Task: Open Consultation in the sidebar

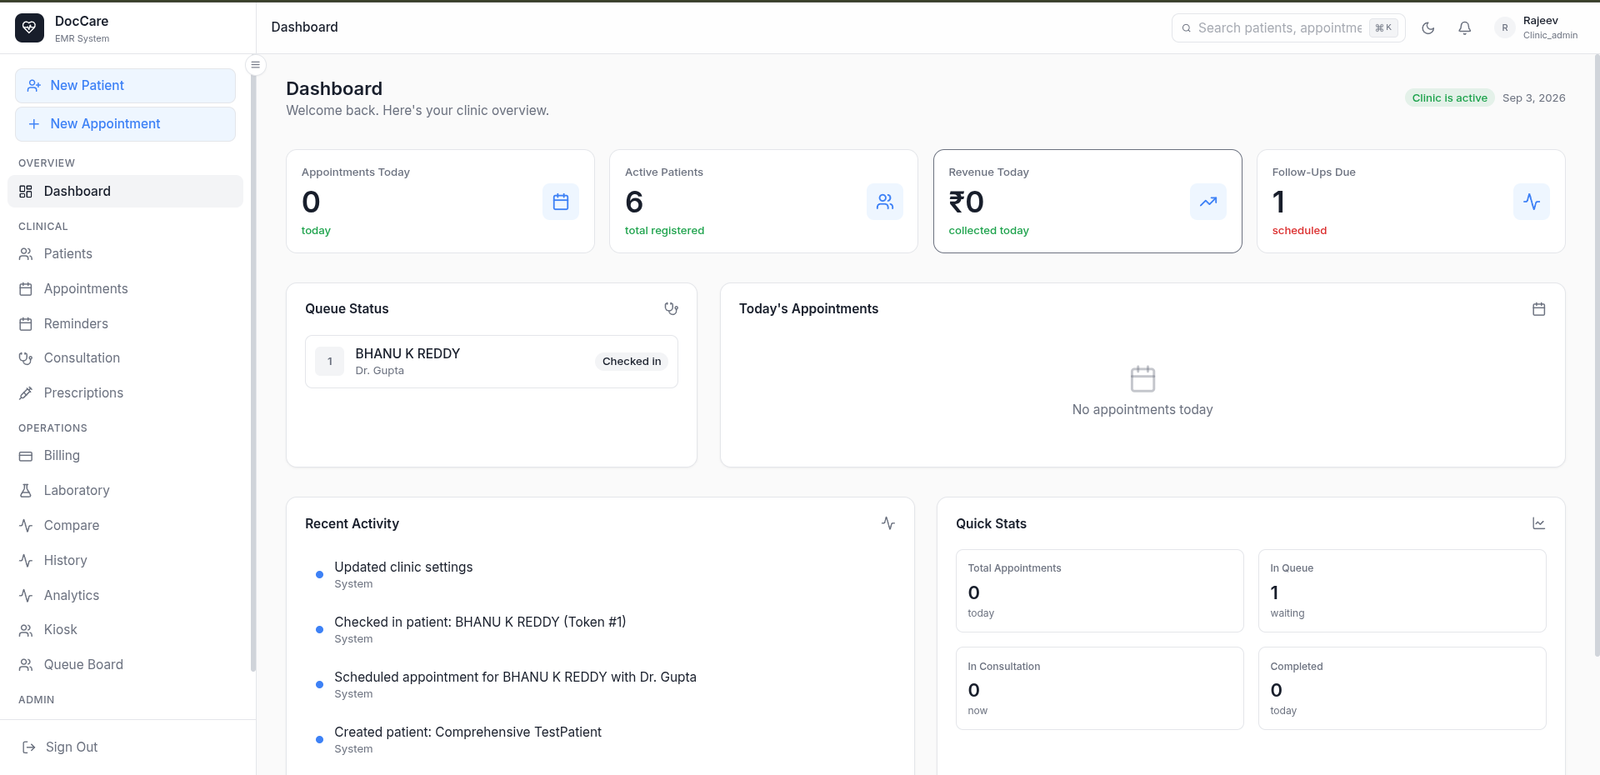Action: click(x=125, y=358)
